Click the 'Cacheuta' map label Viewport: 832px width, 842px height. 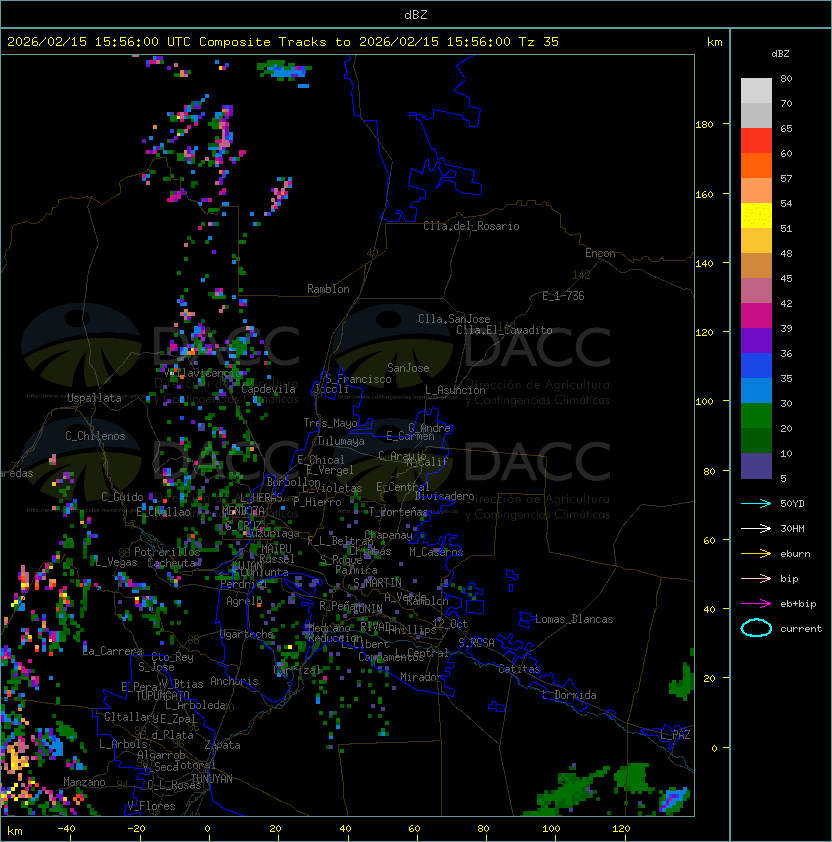coord(172,563)
